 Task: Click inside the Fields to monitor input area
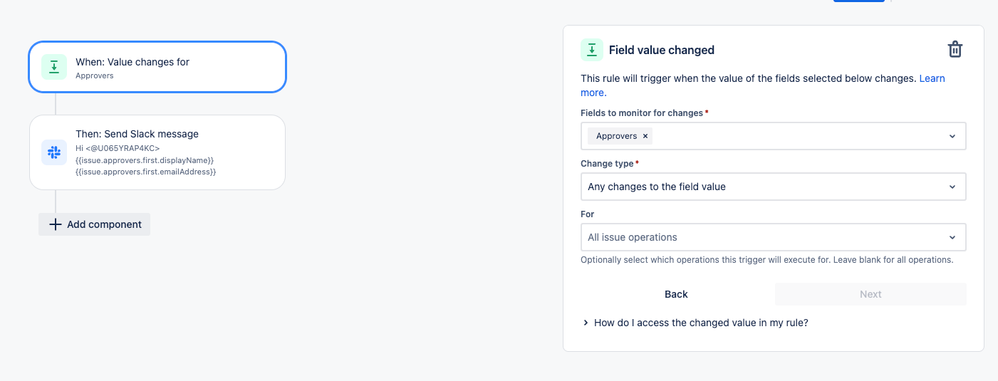[796, 136]
